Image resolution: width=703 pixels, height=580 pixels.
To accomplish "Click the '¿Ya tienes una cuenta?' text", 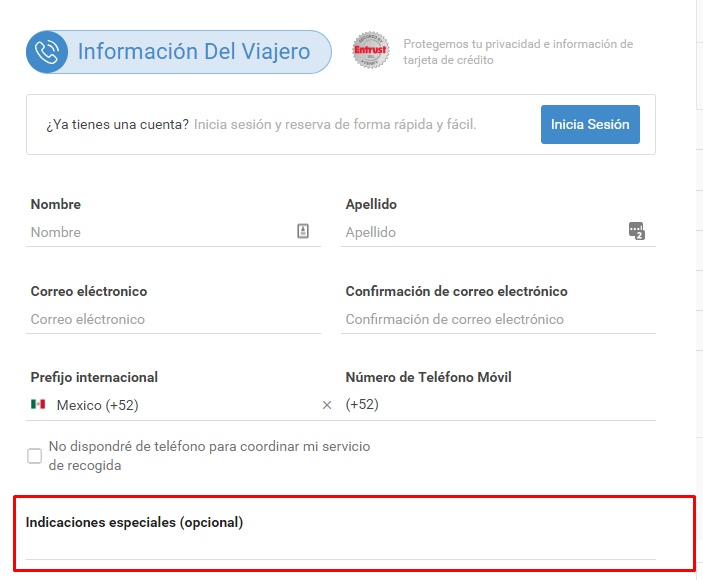I will (x=117, y=125).
